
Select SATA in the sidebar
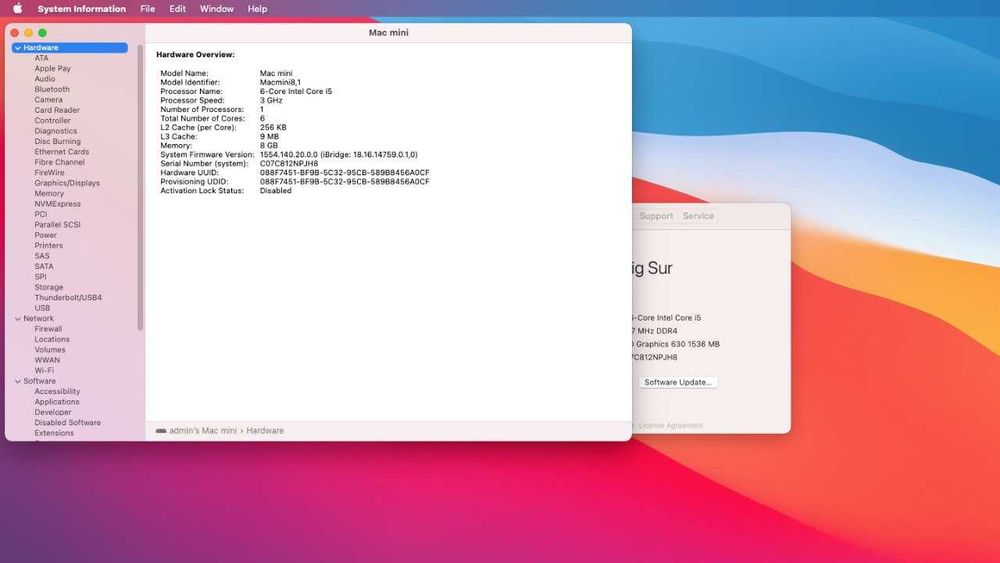tap(44, 267)
